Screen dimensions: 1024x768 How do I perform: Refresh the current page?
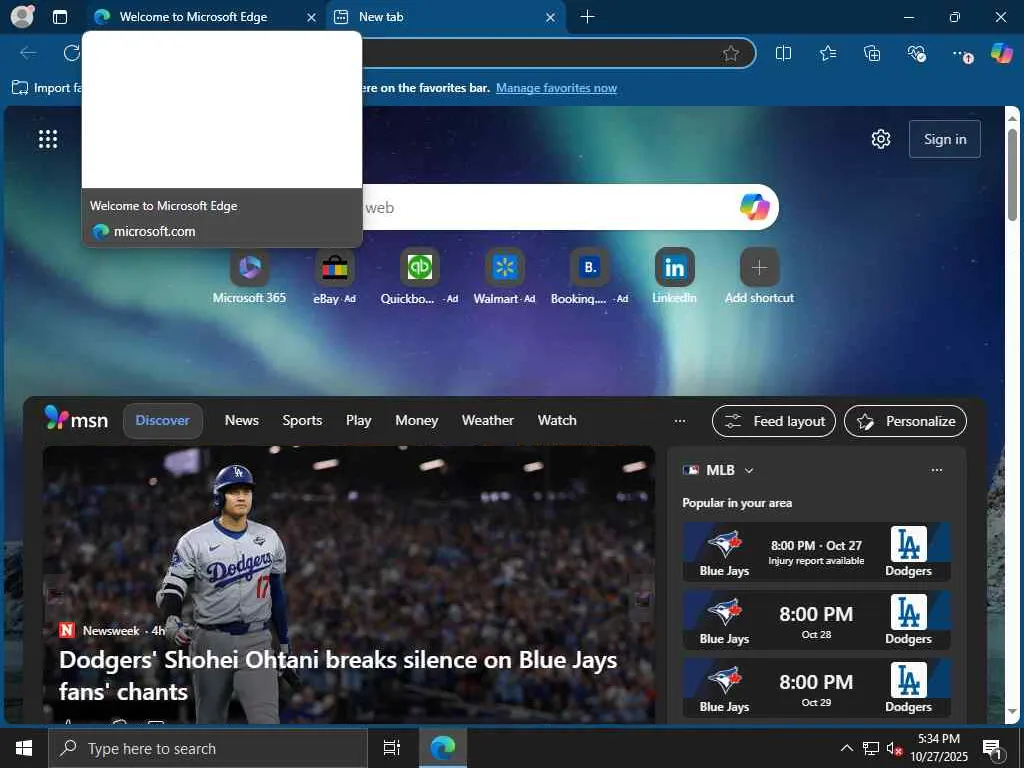71,53
